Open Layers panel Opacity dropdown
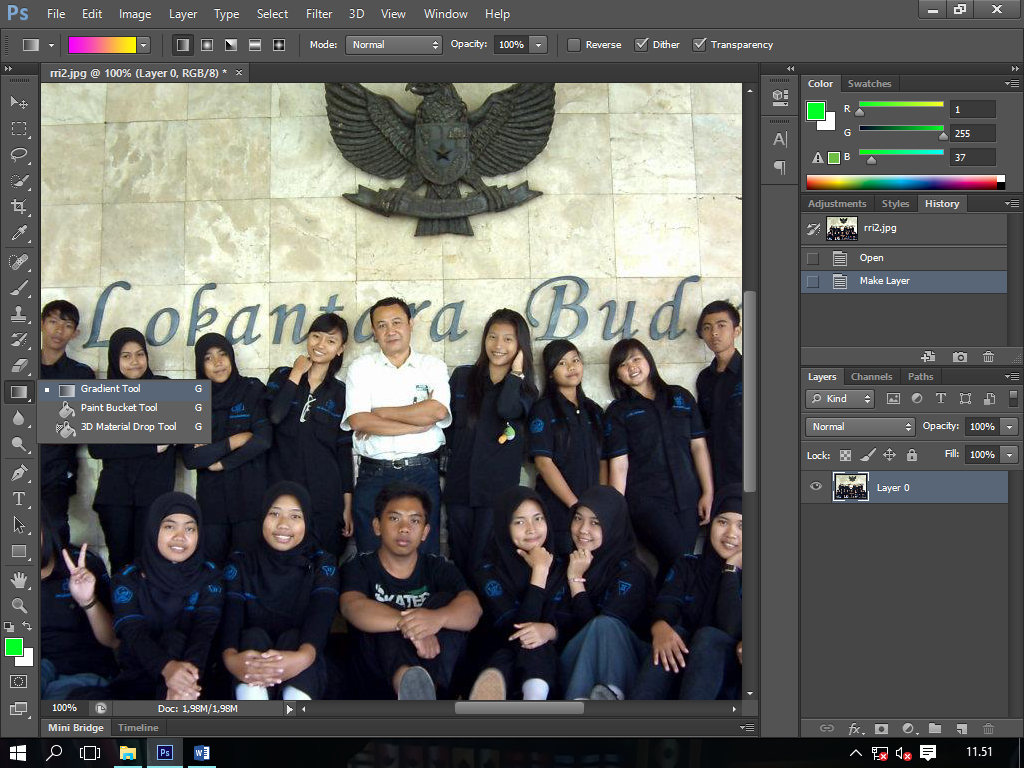1024x768 pixels. (x=1010, y=426)
